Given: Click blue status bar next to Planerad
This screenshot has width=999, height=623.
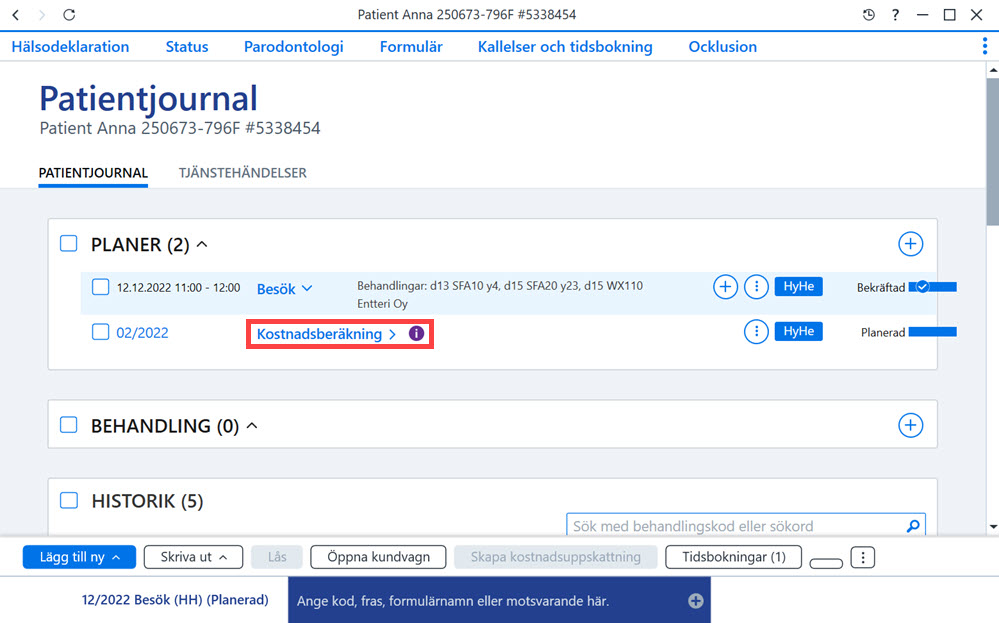Looking at the screenshot, I should [x=933, y=331].
